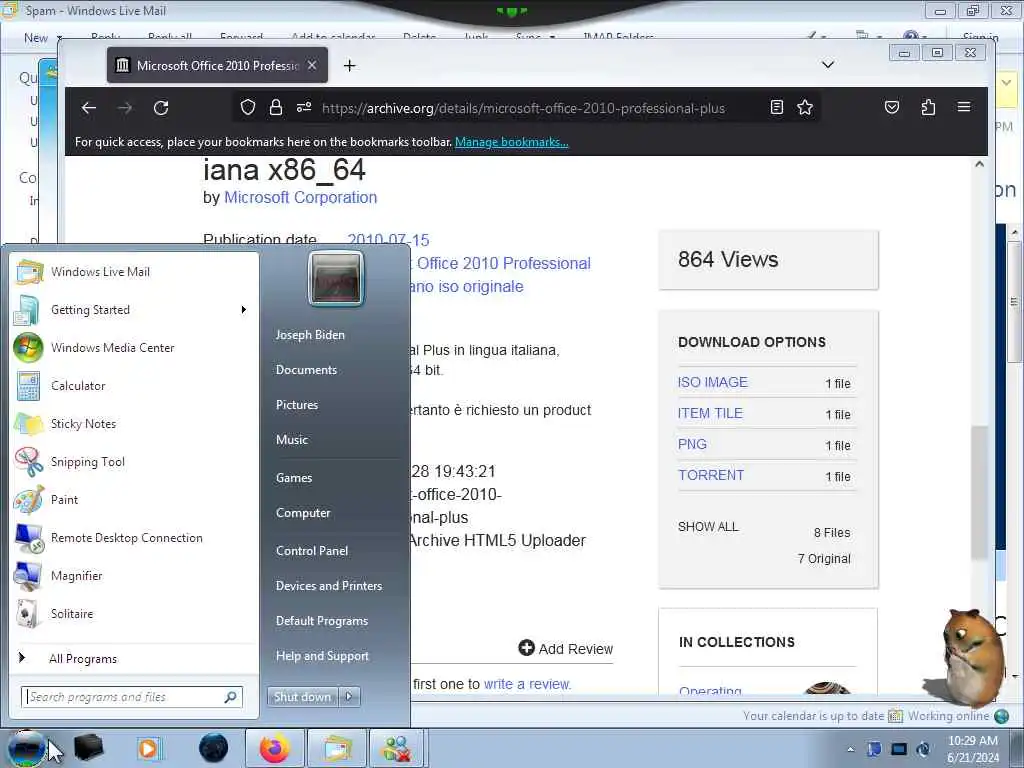The height and width of the screenshot is (768, 1024).
Task: Open Windows Media Player taskbar icon
Action: tap(149, 748)
